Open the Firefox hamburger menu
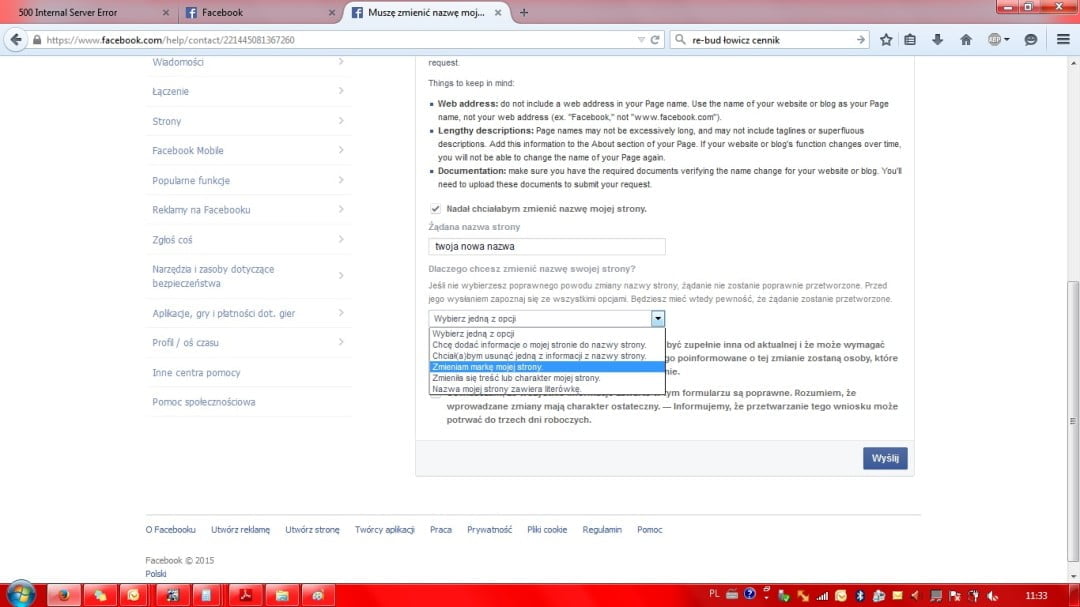 tap(1063, 40)
